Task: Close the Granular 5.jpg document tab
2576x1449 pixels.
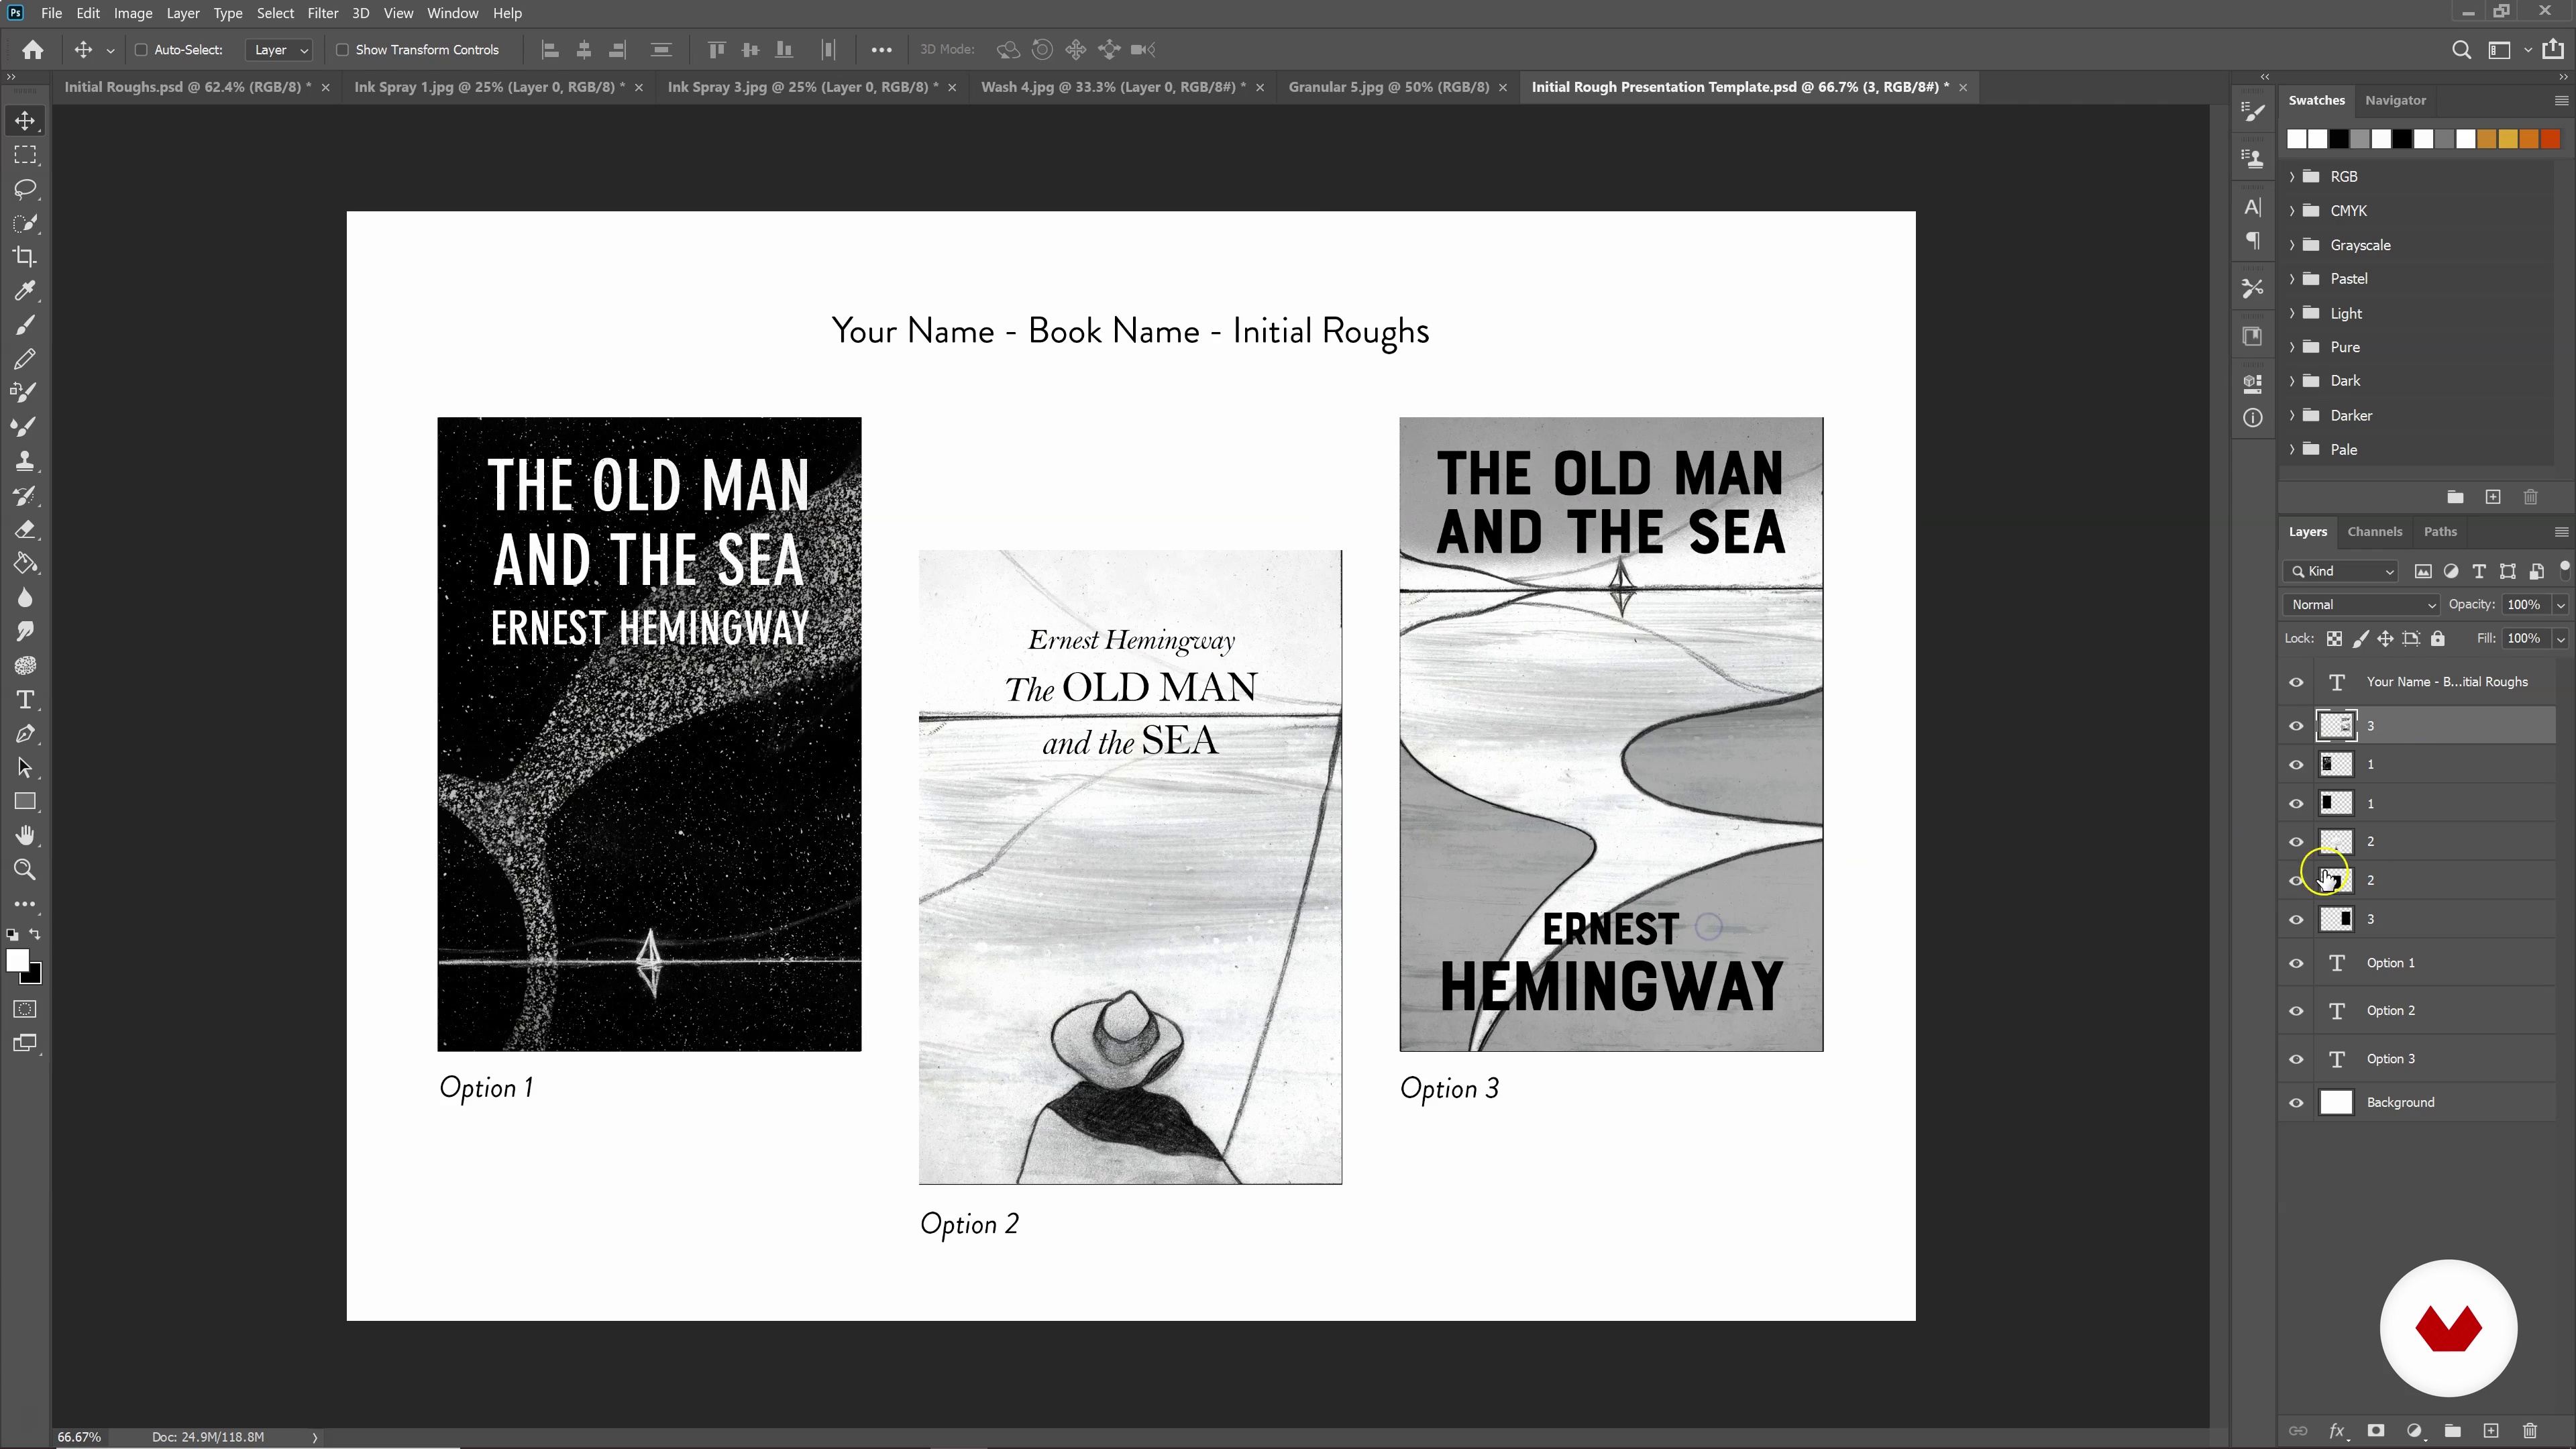Action: click(1502, 88)
